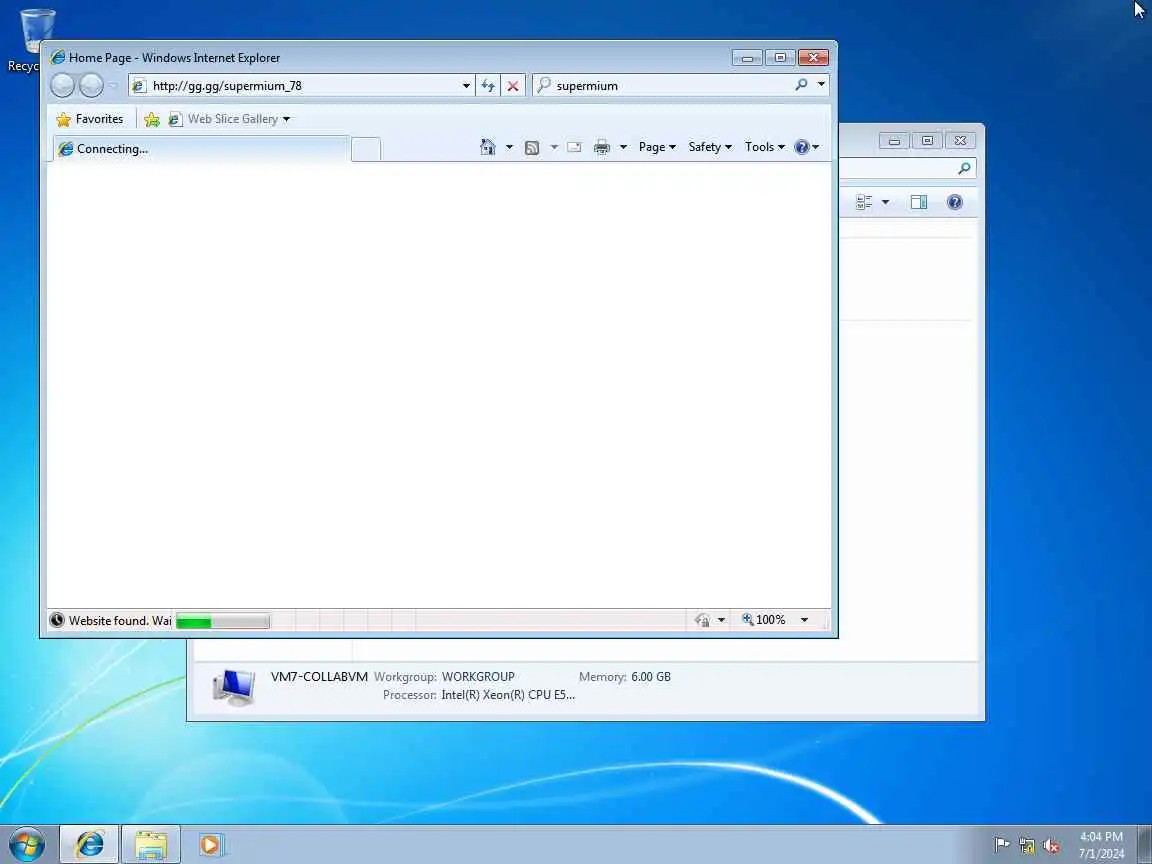
Task: Click the Back navigation button in Internet Explorer
Action: tap(62, 86)
